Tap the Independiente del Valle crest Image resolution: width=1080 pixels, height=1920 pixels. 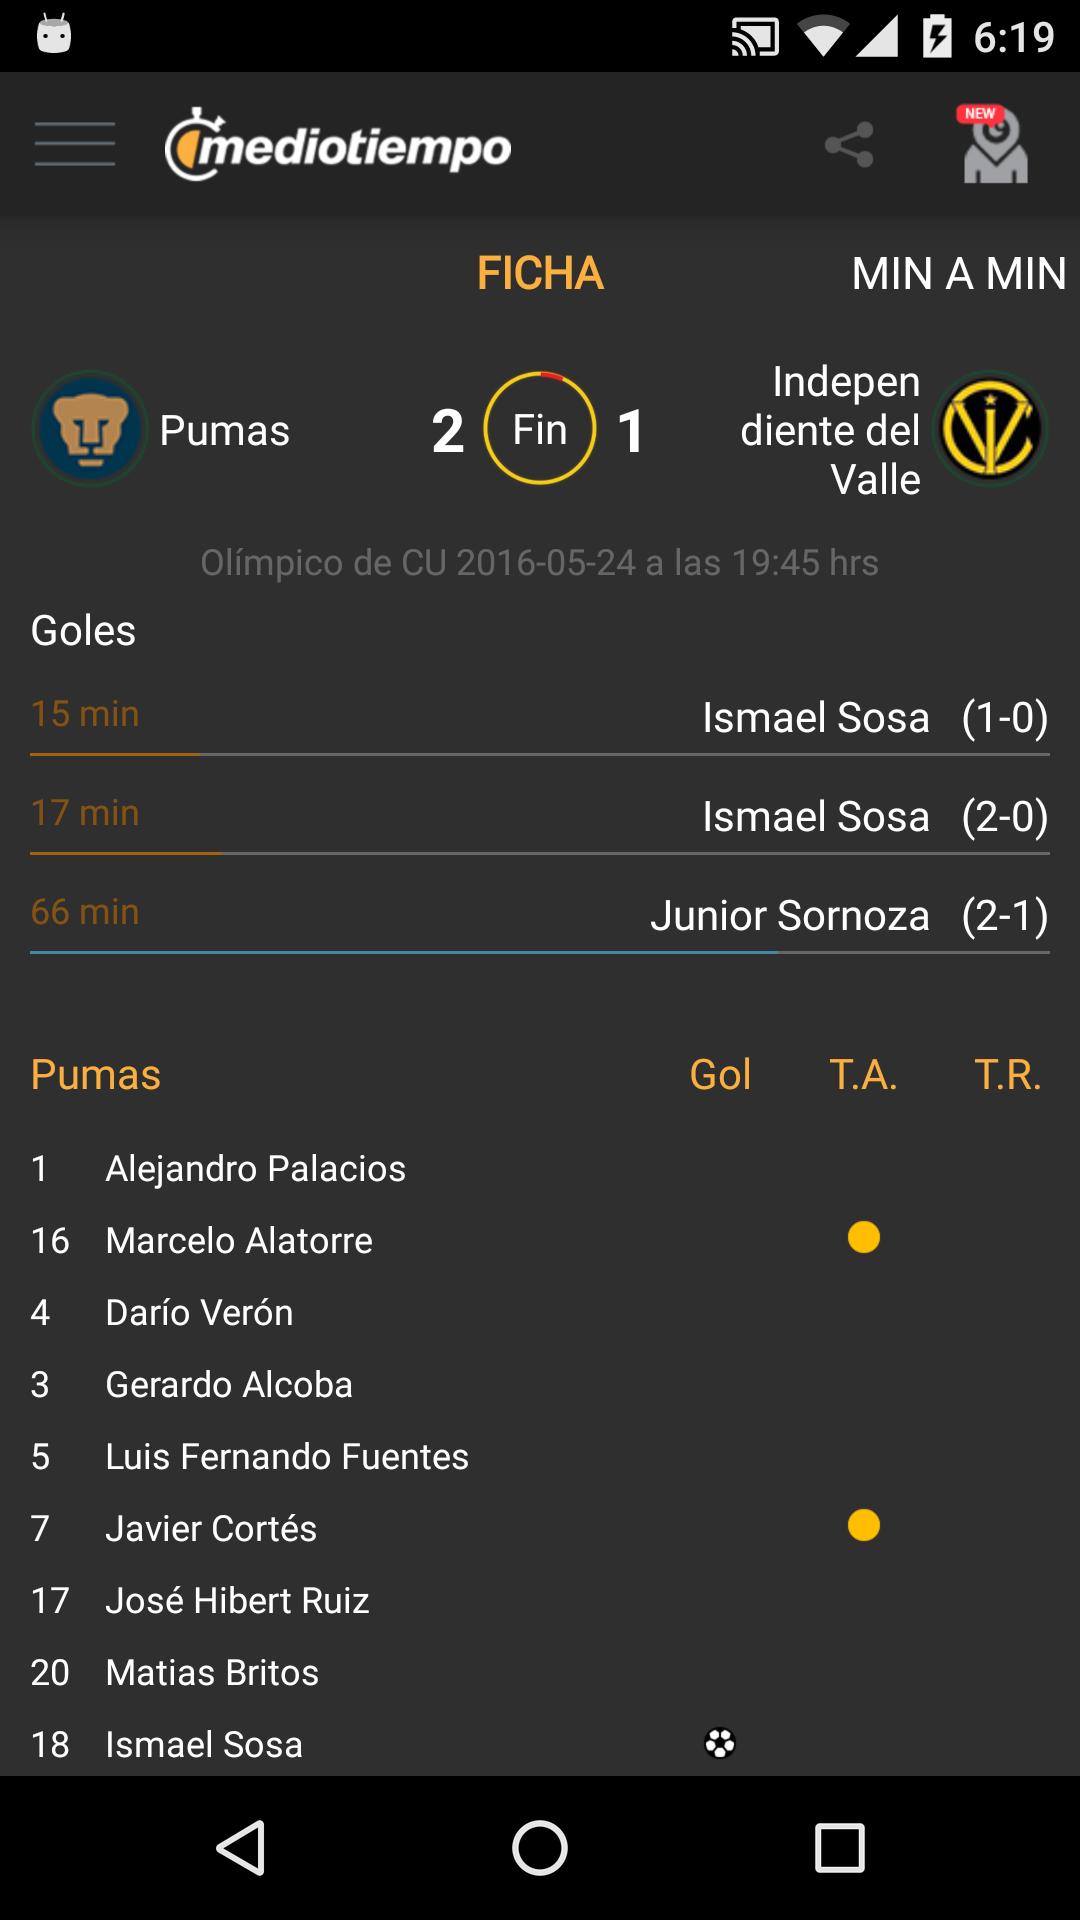click(x=990, y=429)
